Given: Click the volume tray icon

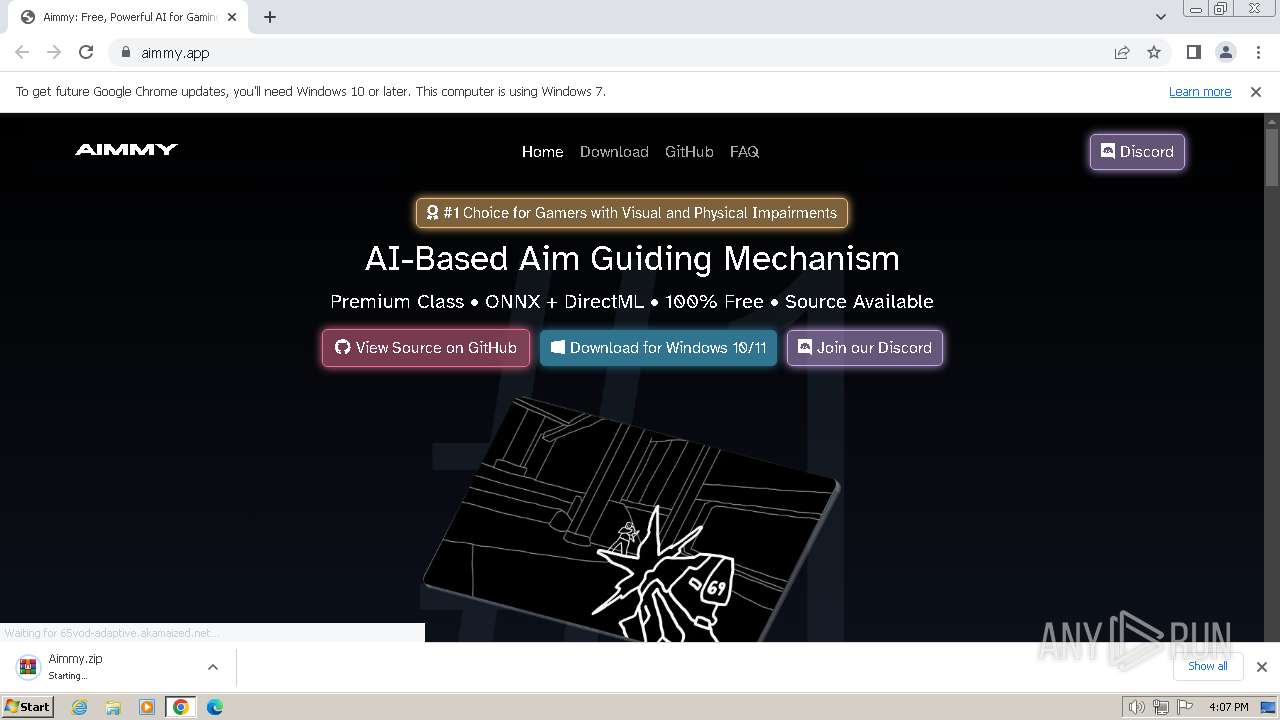Looking at the screenshot, I should pyautogui.click(x=1136, y=707).
